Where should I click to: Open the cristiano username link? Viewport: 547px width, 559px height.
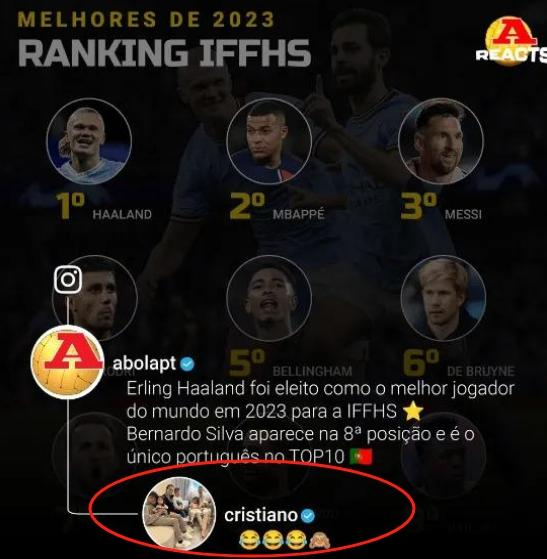pos(261,516)
